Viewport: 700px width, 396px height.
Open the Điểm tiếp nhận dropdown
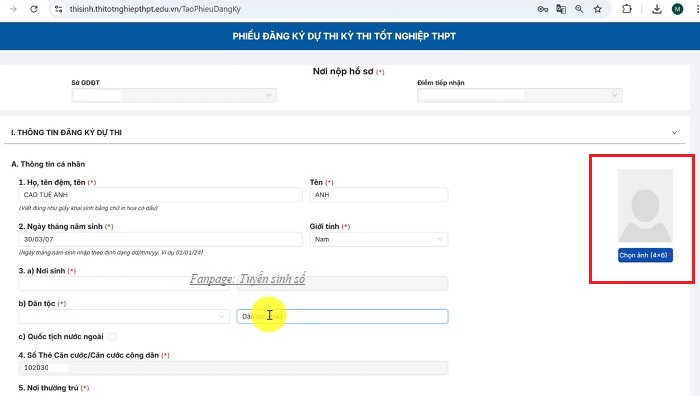(x=520, y=95)
